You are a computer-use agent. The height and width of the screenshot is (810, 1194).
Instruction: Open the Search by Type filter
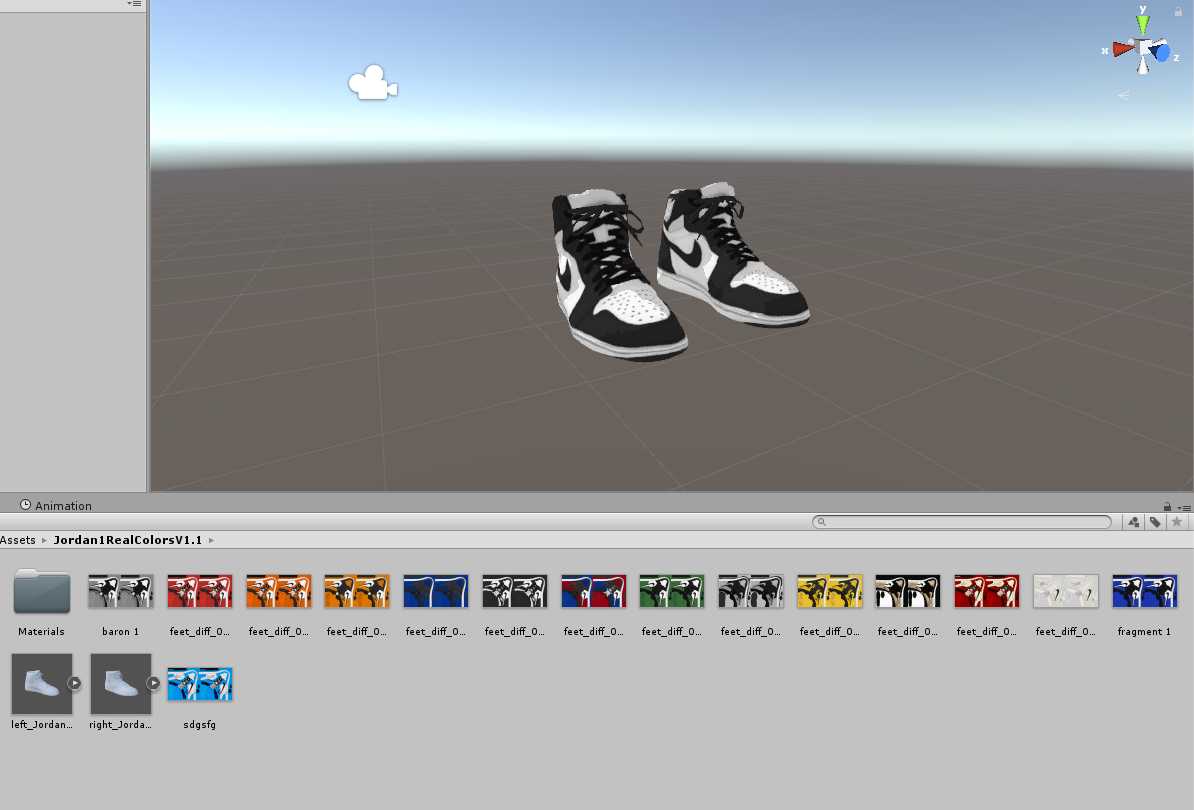[x=1133, y=522]
